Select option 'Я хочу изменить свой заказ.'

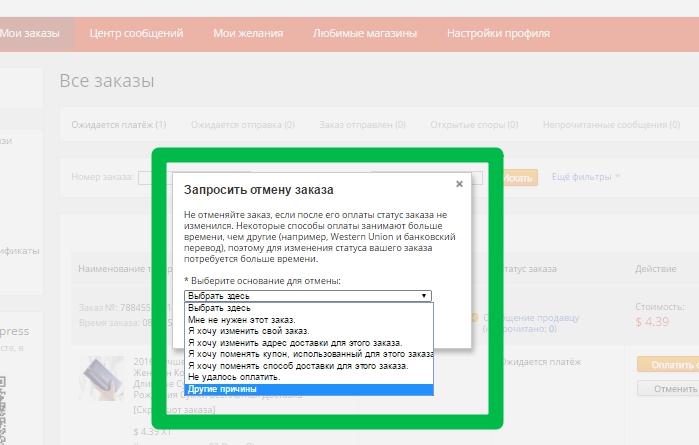308,331
